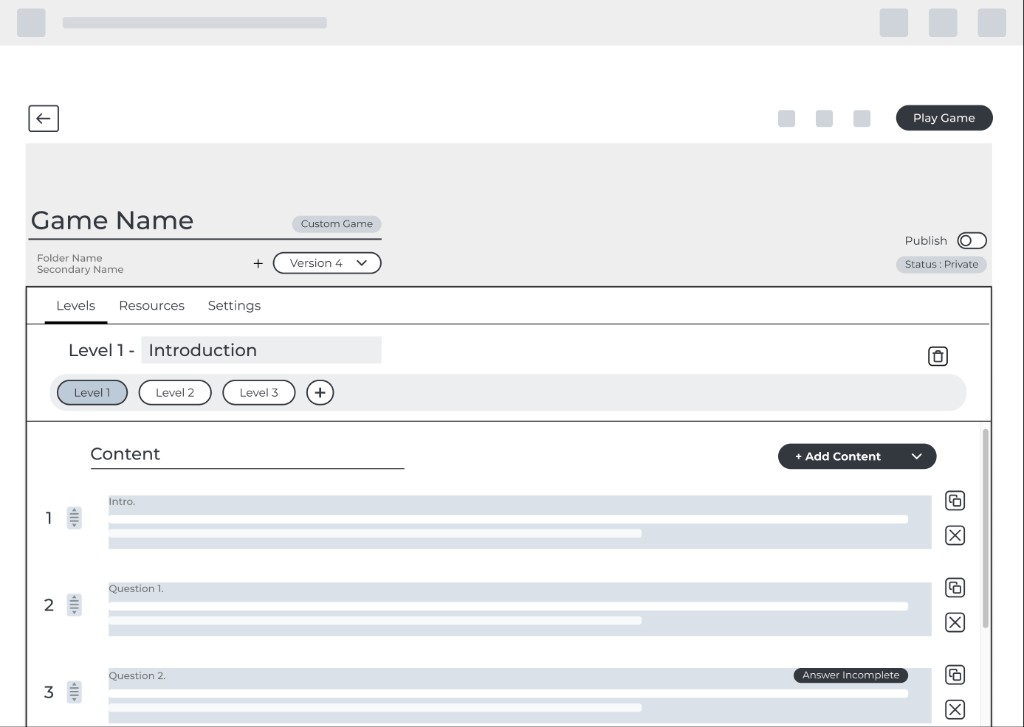1024x727 pixels.
Task: Enable the Publish toggle
Action: pos(971,240)
